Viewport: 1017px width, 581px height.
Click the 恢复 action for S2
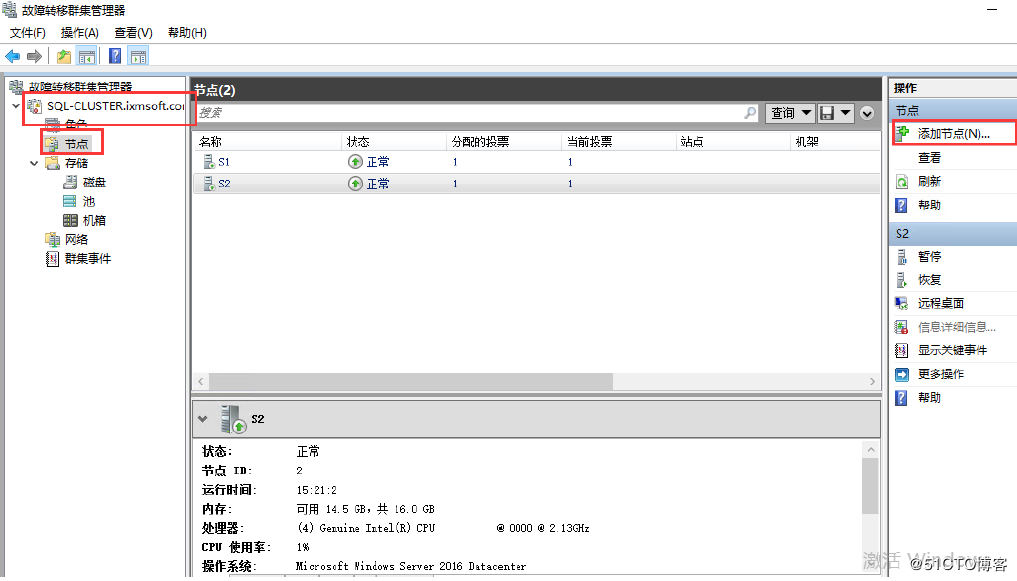coord(929,280)
